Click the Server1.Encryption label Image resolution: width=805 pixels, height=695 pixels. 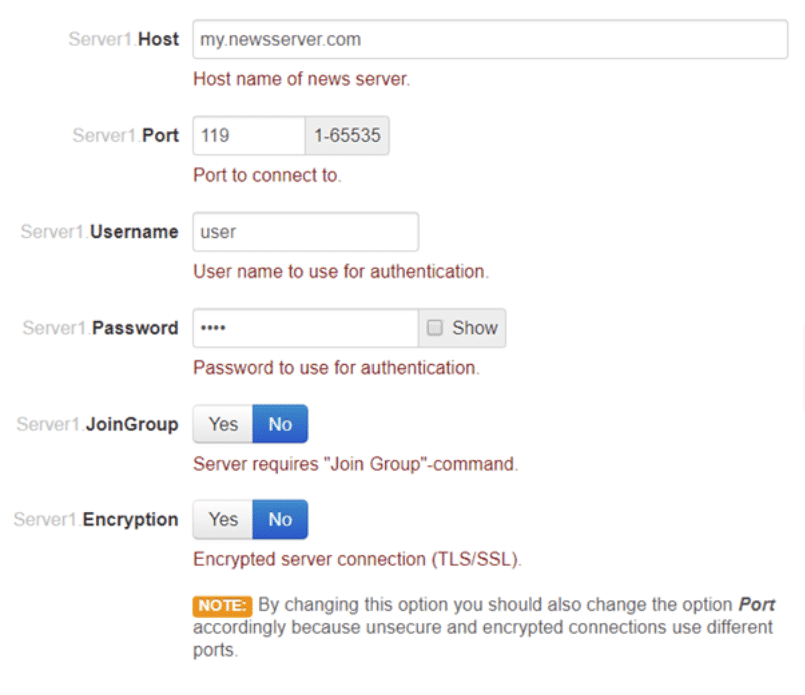(95, 519)
